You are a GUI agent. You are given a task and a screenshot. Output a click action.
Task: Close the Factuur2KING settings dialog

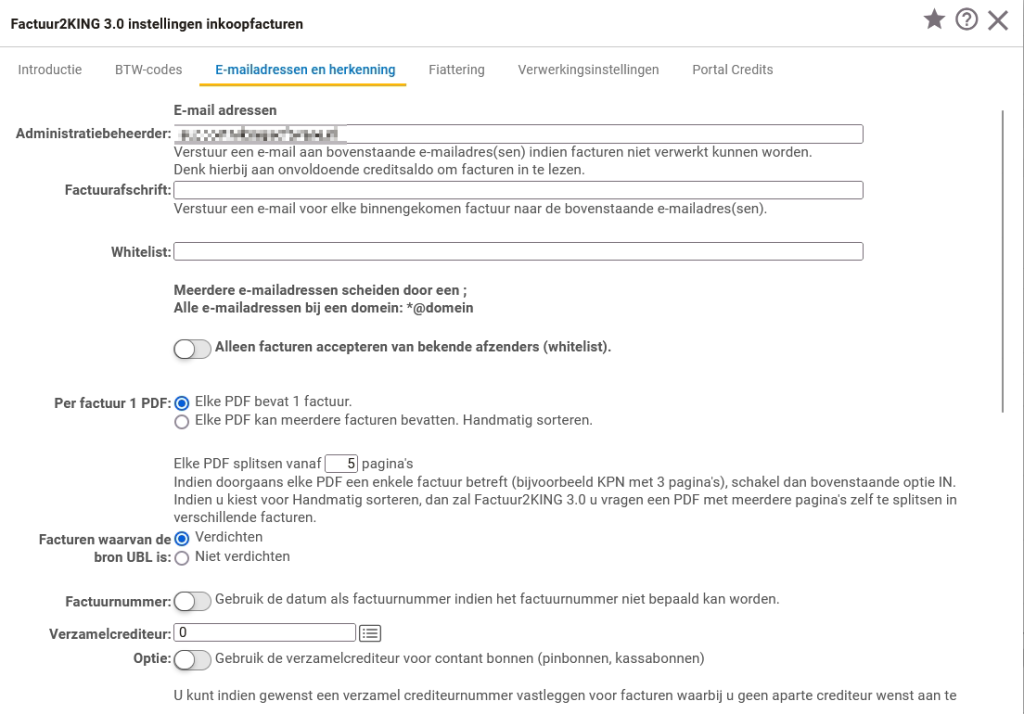(x=998, y=20)
